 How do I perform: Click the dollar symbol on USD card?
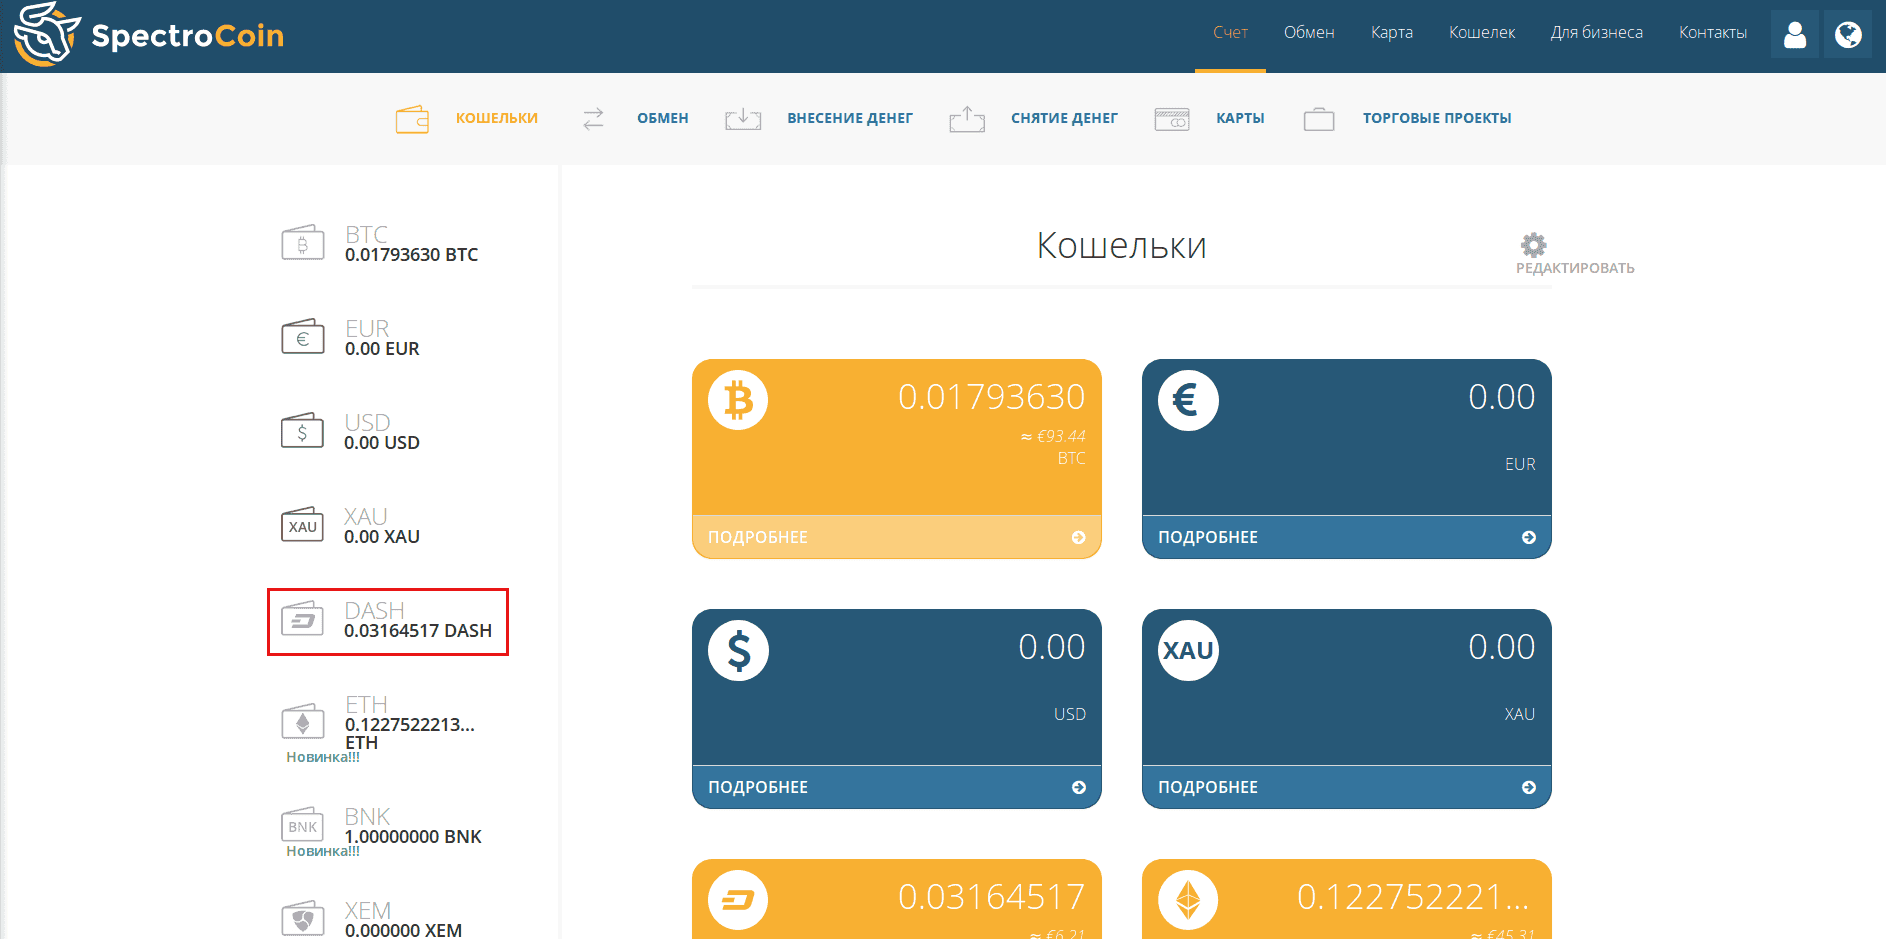click(x=738, y=650)
